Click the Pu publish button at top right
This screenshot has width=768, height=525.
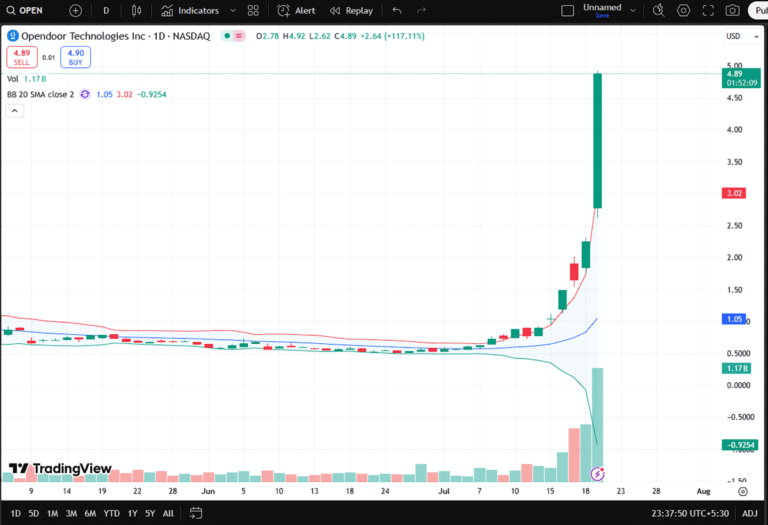point(759,10)
